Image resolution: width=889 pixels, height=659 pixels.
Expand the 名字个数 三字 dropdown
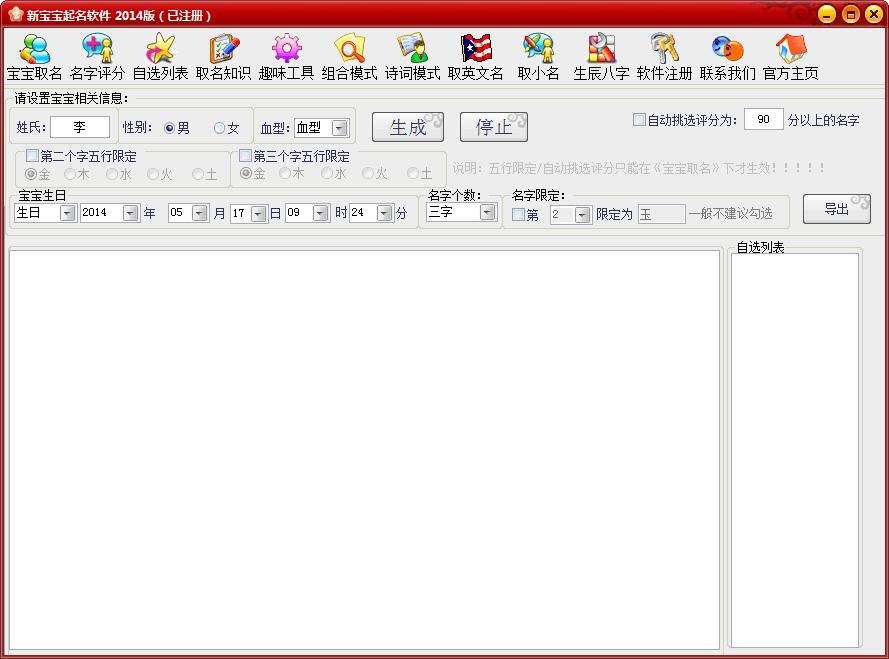(487, 212)
